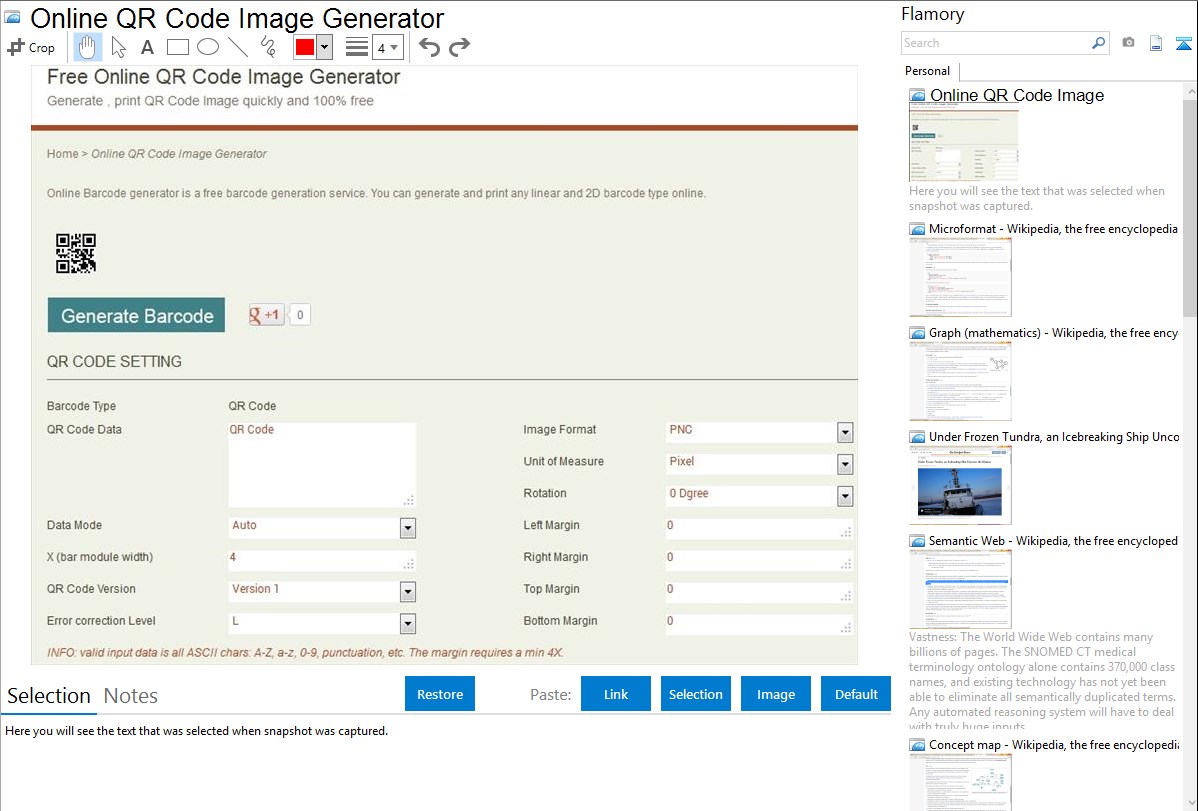Open the QR Code Version dropdown
The image size is (1198, 811).
pyautogui.click(x=407, y=592)
